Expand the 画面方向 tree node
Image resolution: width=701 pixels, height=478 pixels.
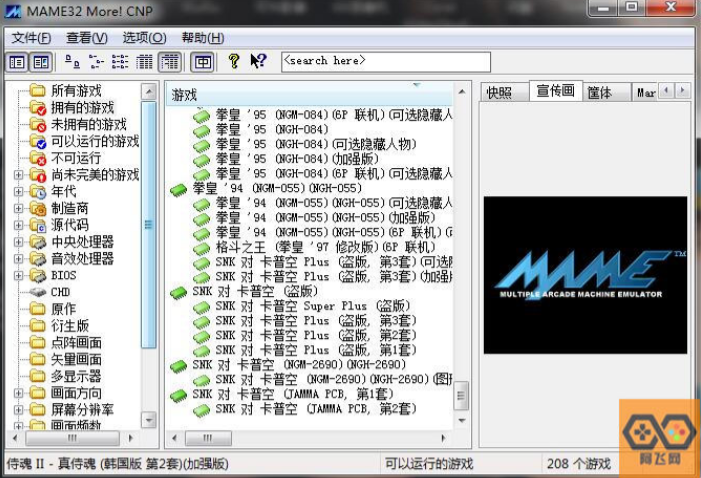(18, 393)
